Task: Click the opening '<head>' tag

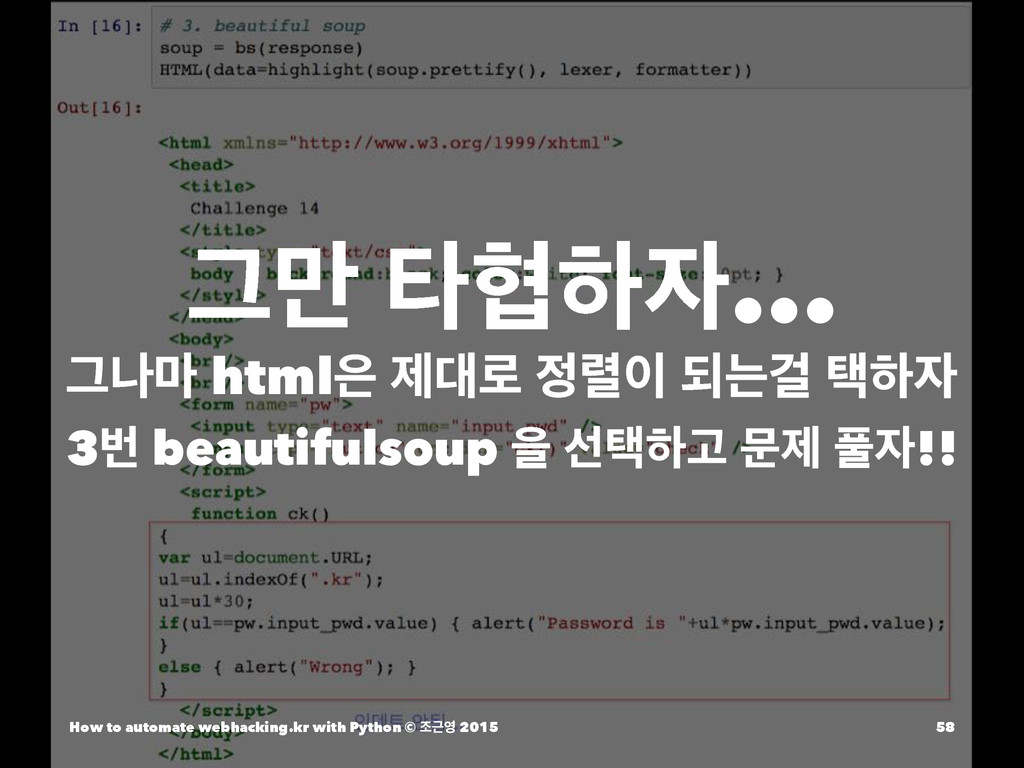Action: (x=201, y=165)
